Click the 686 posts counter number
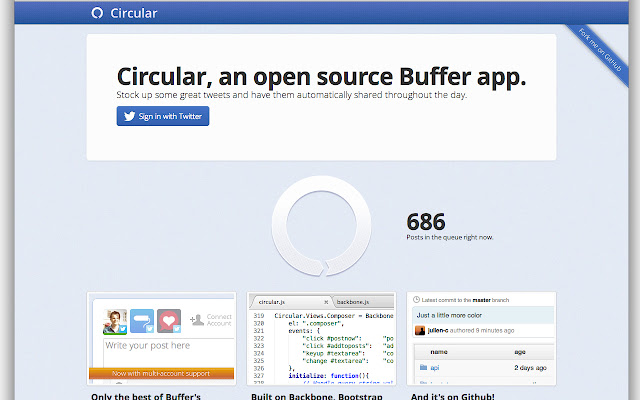 (x=426, y=222)
